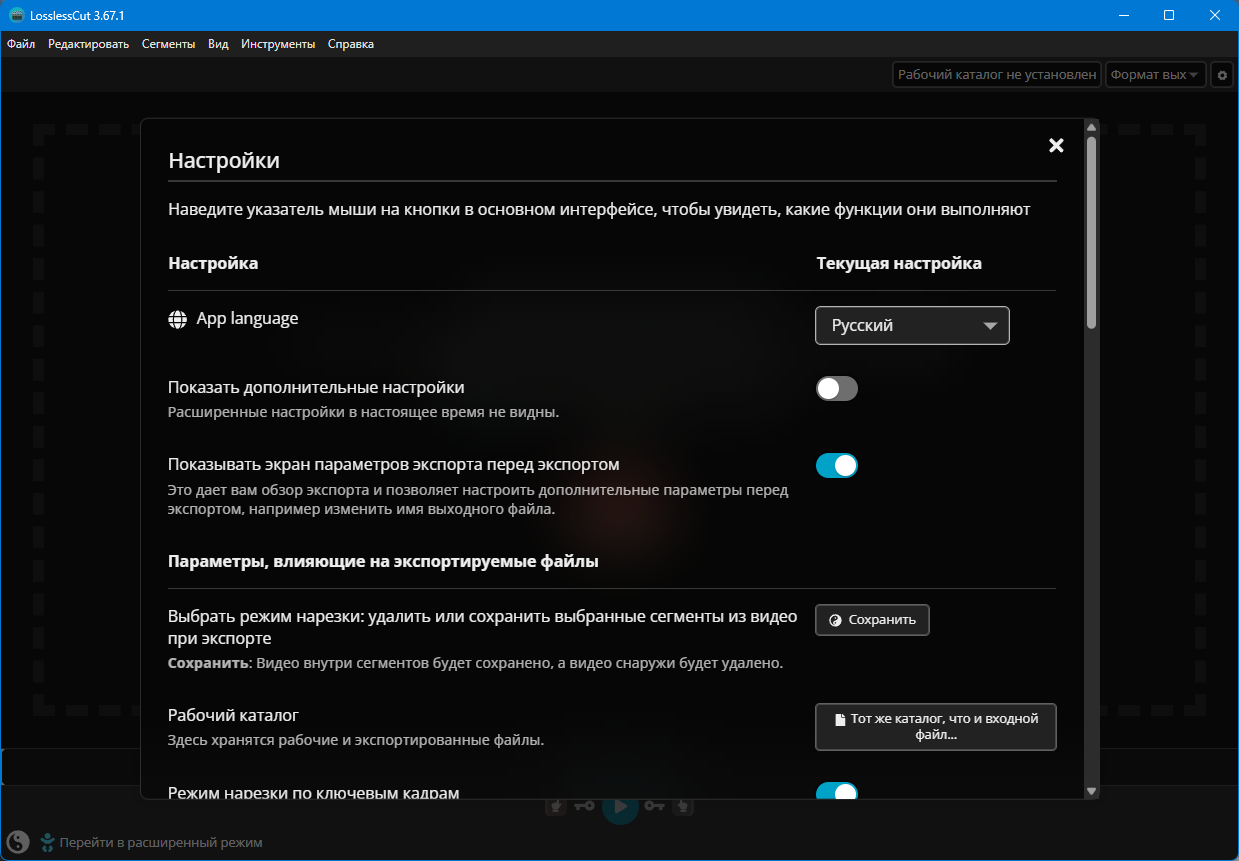Click the baby icon for advanced mode

(47, 842)
